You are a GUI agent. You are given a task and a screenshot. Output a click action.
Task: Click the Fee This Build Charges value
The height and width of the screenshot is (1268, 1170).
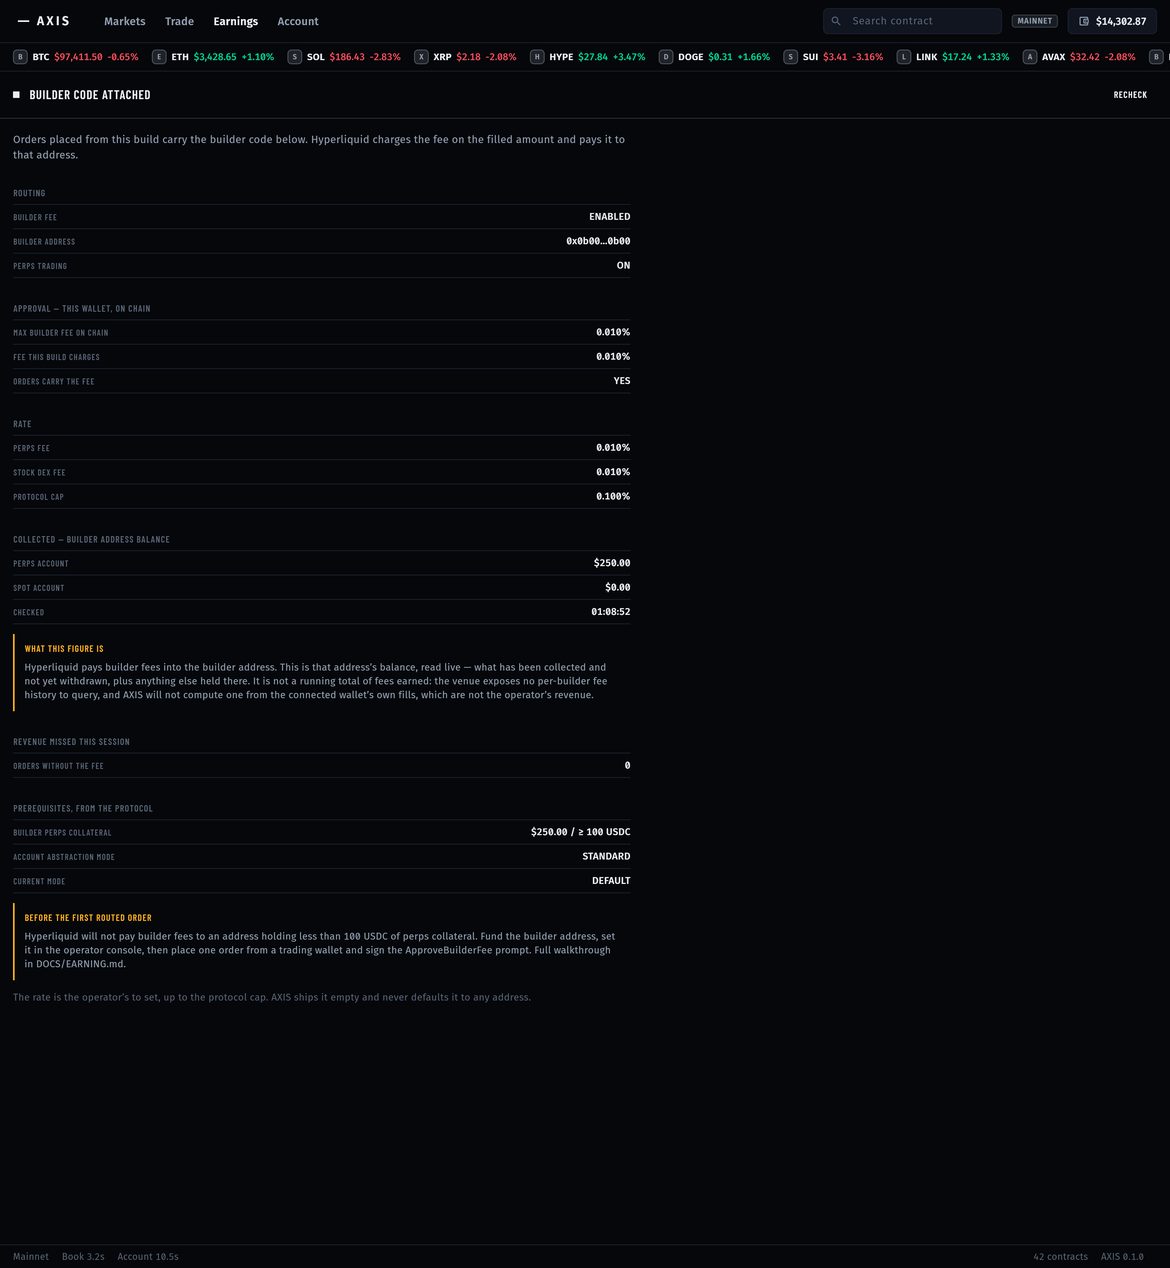(613, 357)
